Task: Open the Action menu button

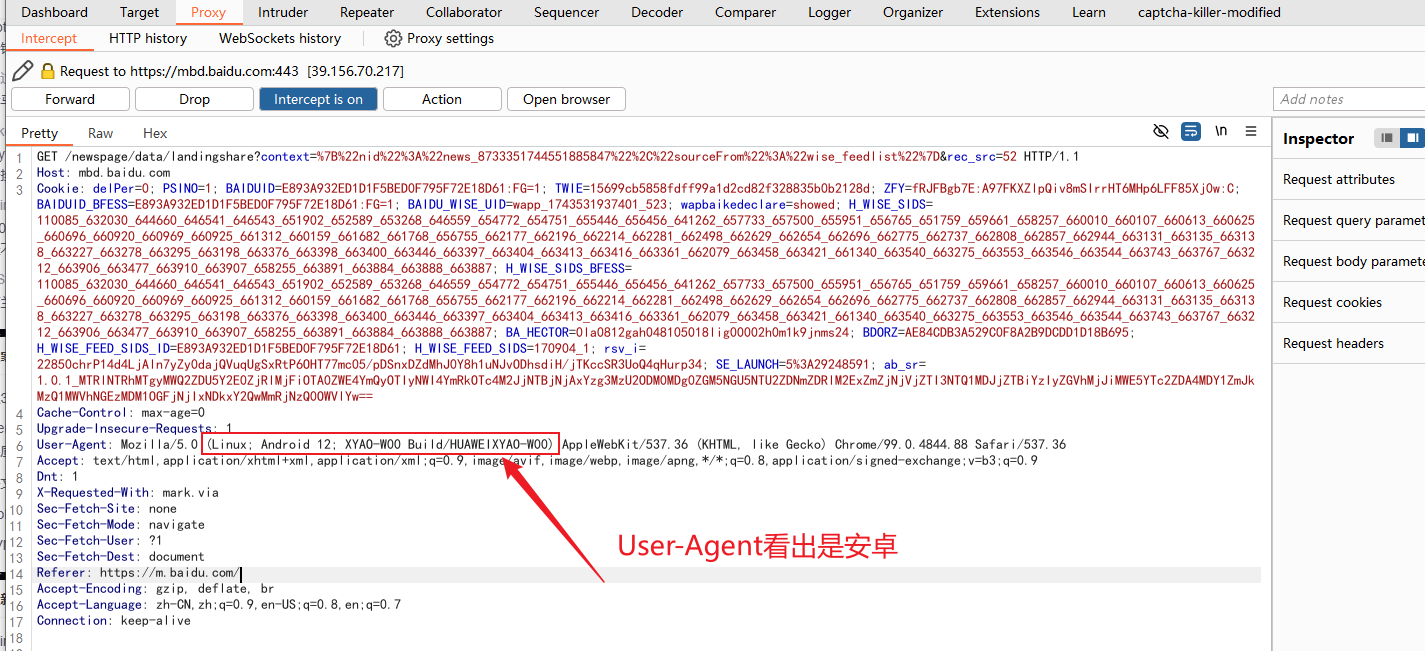Action: 441,99
